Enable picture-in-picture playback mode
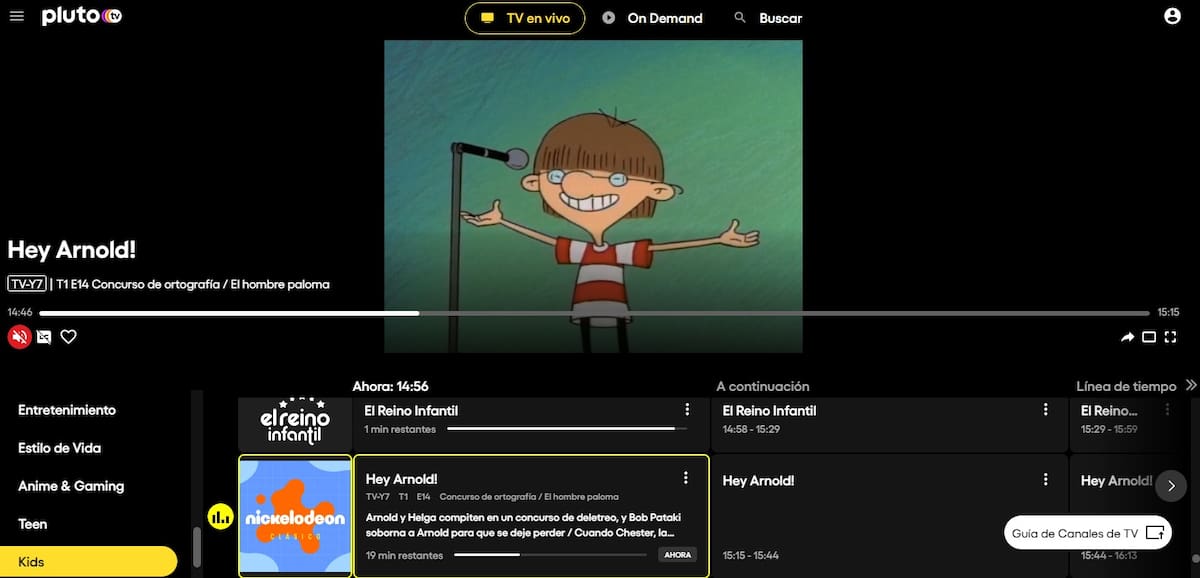This screenshot has height=578, width=1200. tap(1149, 337)
